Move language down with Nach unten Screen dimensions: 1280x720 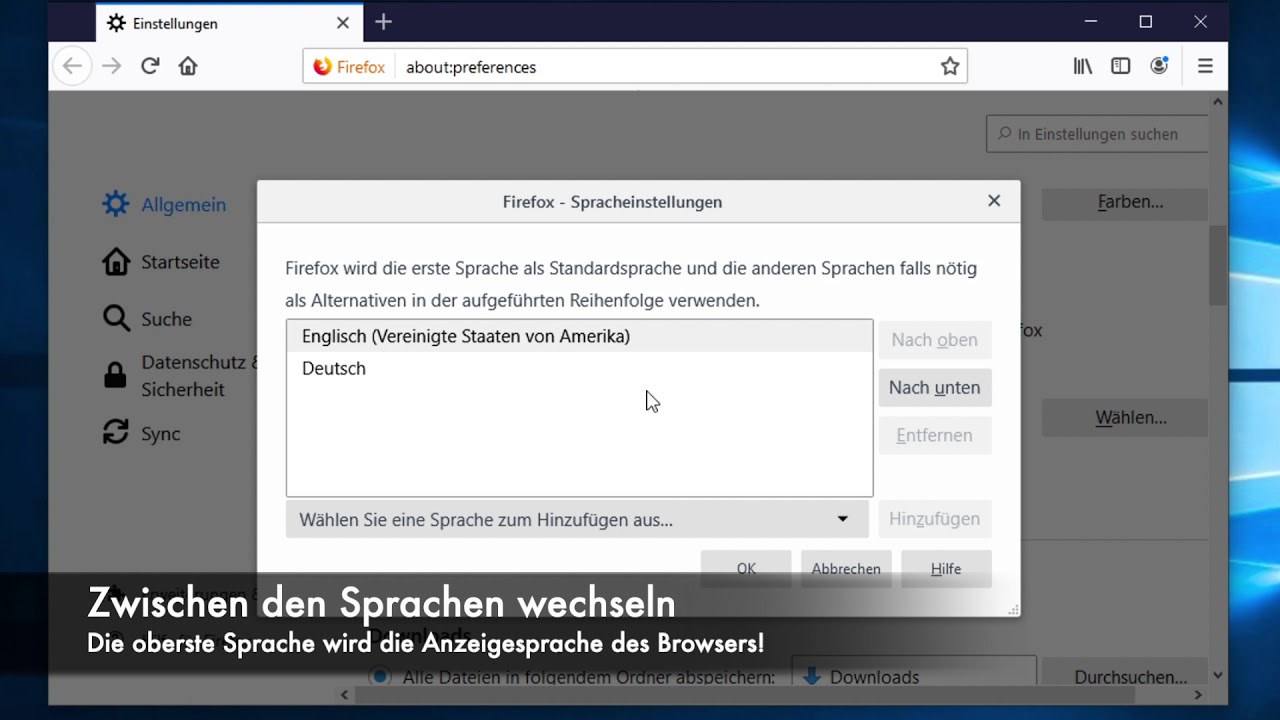coord(935,388)
